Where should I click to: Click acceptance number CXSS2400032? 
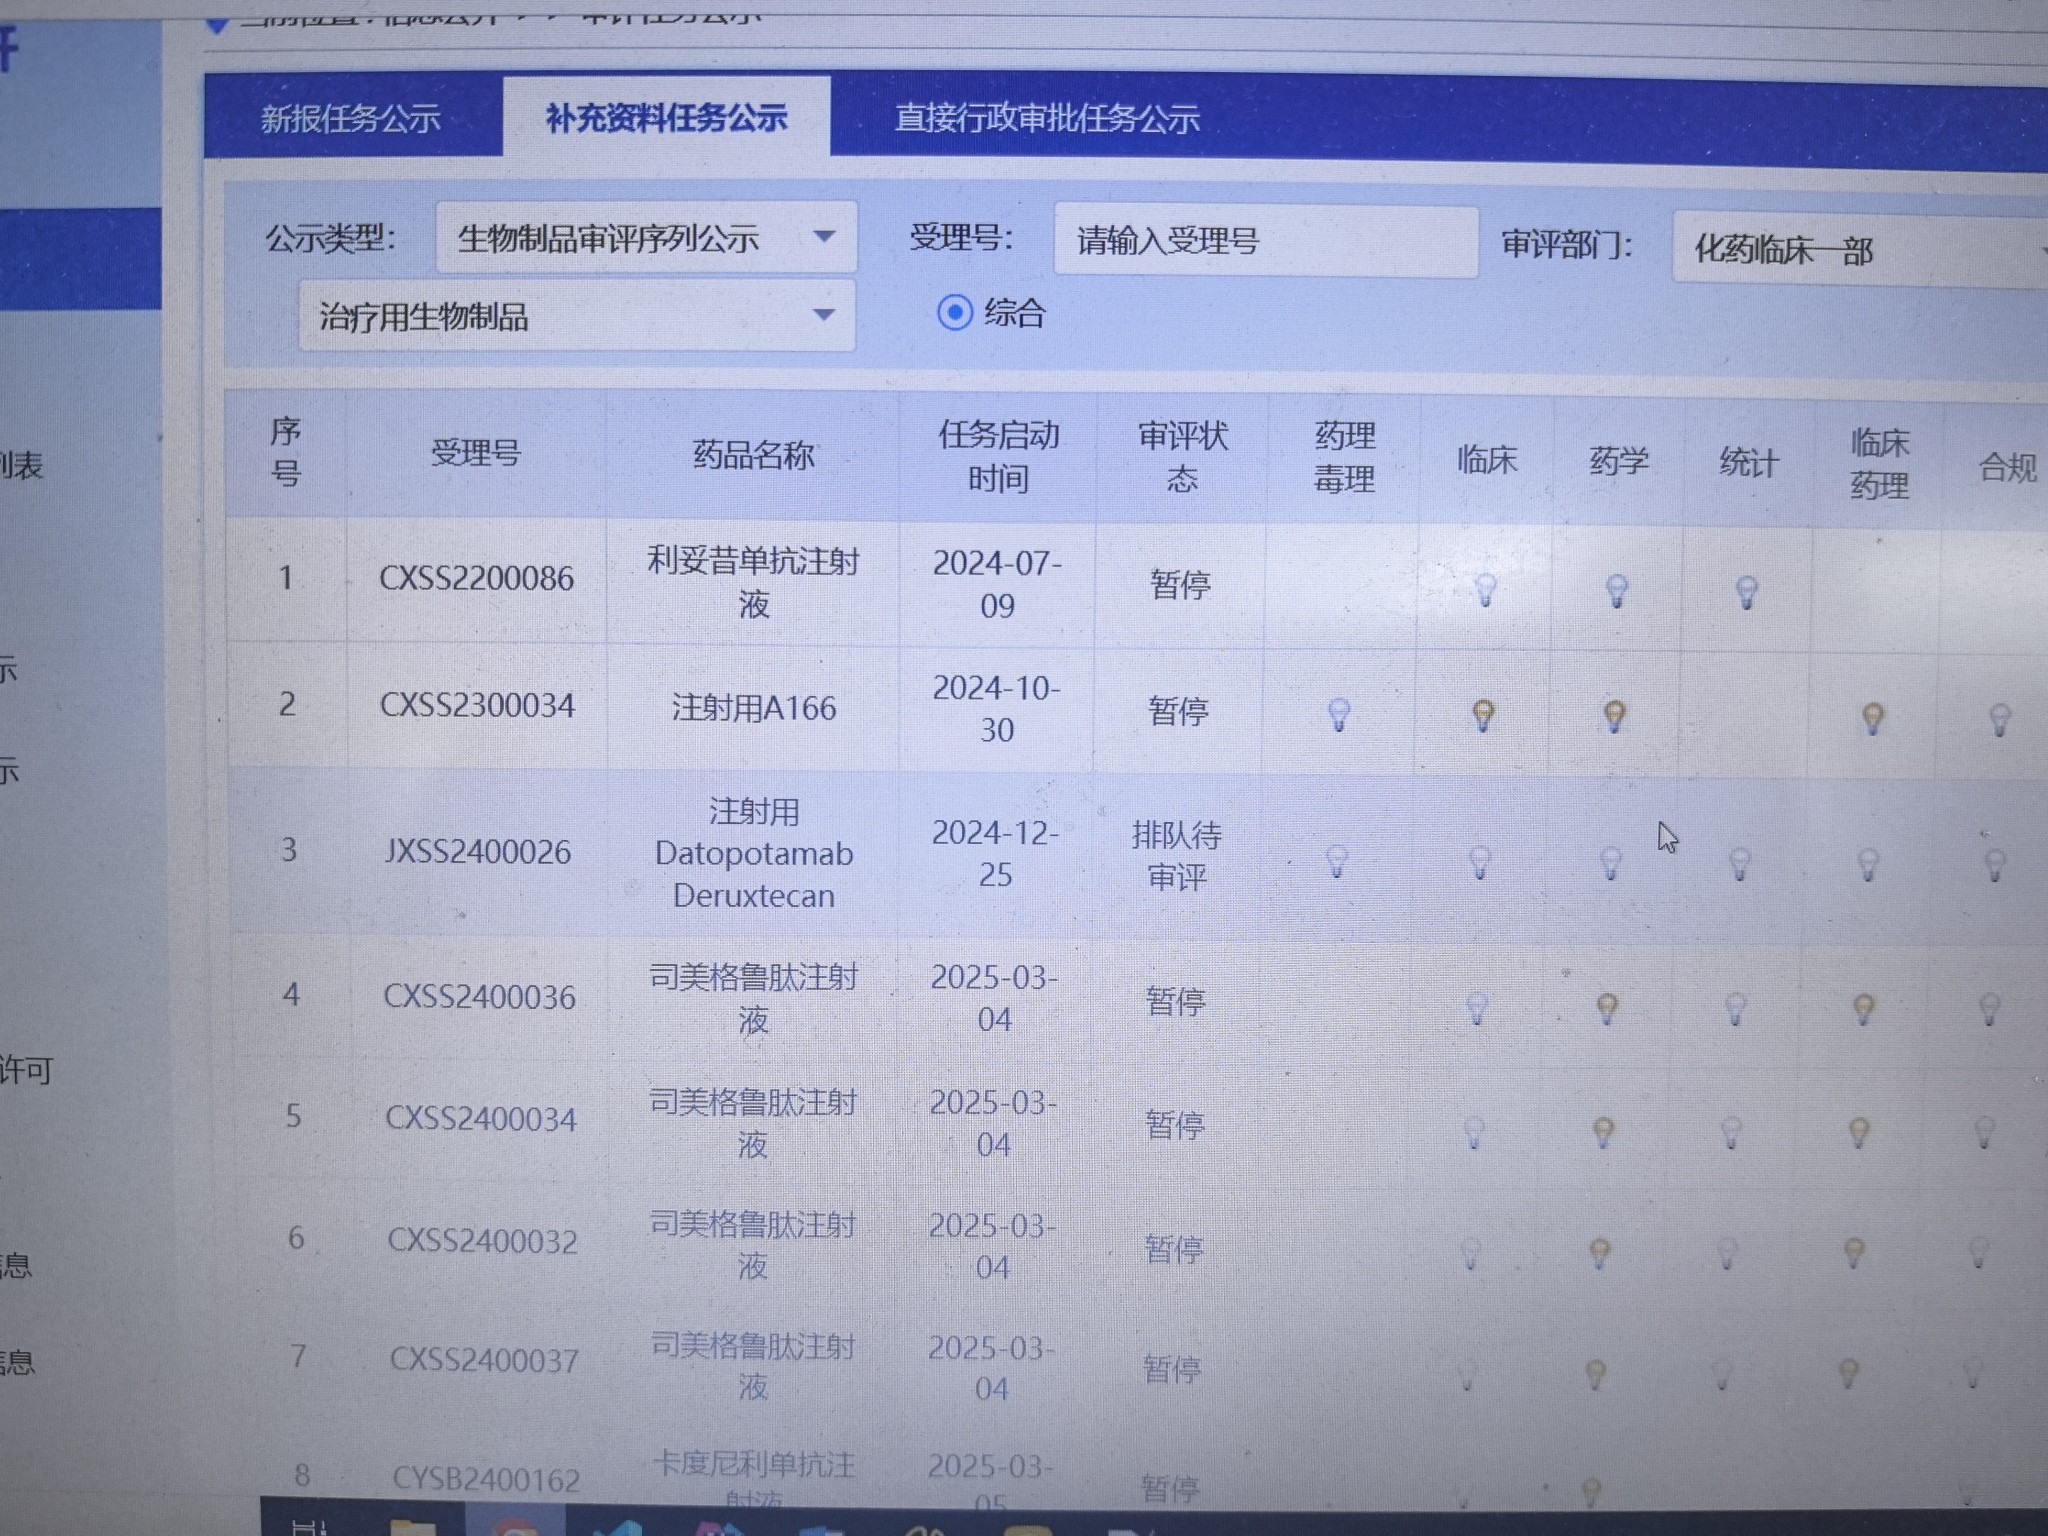click(483, 1241)
